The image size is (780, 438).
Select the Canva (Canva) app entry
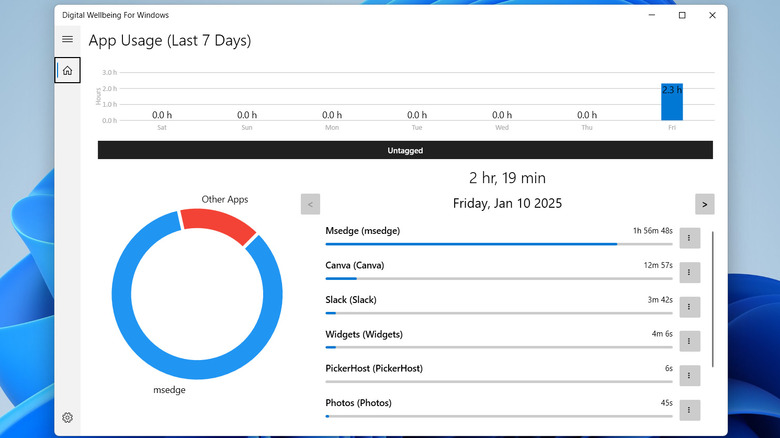[355, 265]
